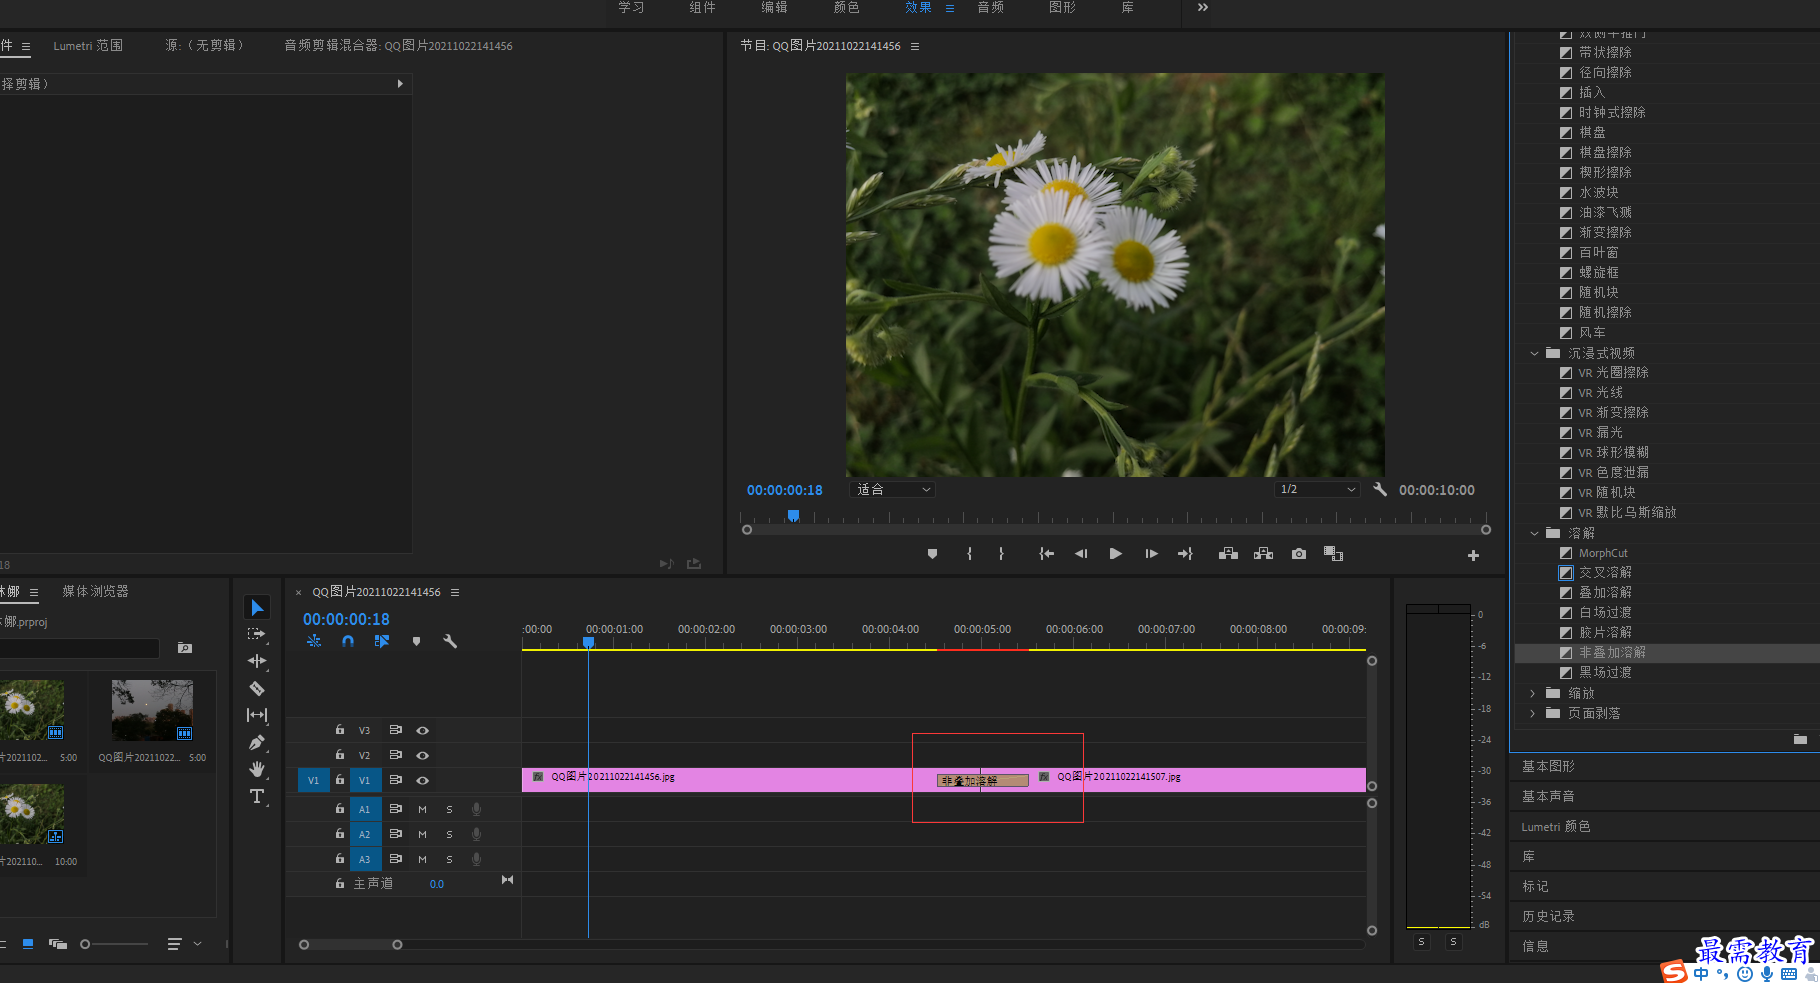Screen dimensions: 1820x983
Task: Select the Type tool
Action: (257, 796)
